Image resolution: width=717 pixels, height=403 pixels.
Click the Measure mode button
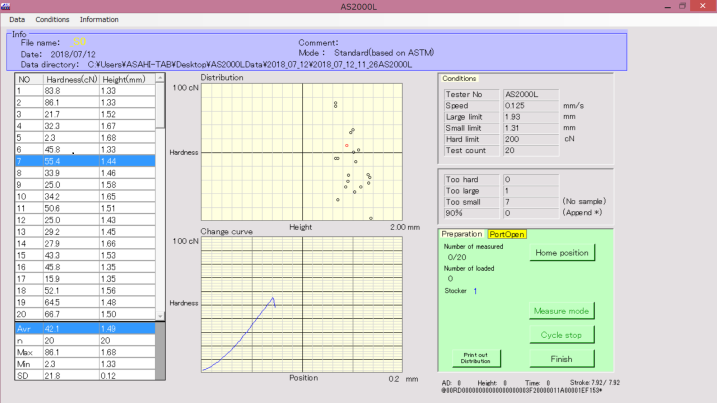coord(562,311)
